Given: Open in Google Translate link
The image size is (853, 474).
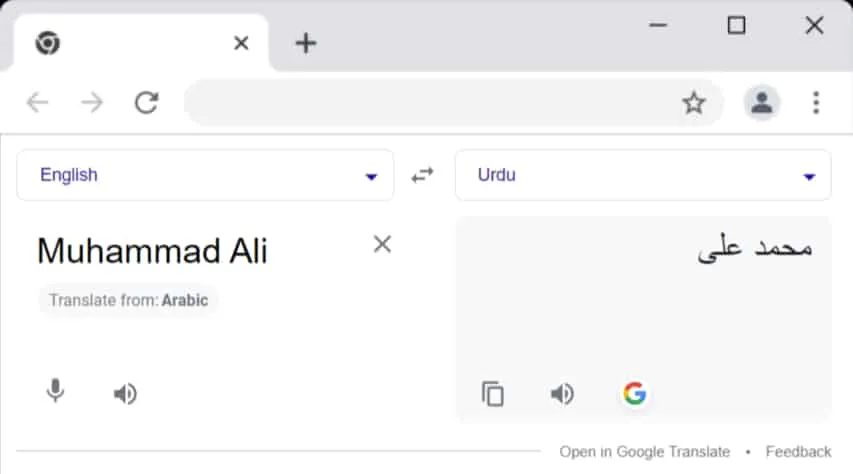Looking at the screenshot, I should pyautogui.click(x=645, y=452).
